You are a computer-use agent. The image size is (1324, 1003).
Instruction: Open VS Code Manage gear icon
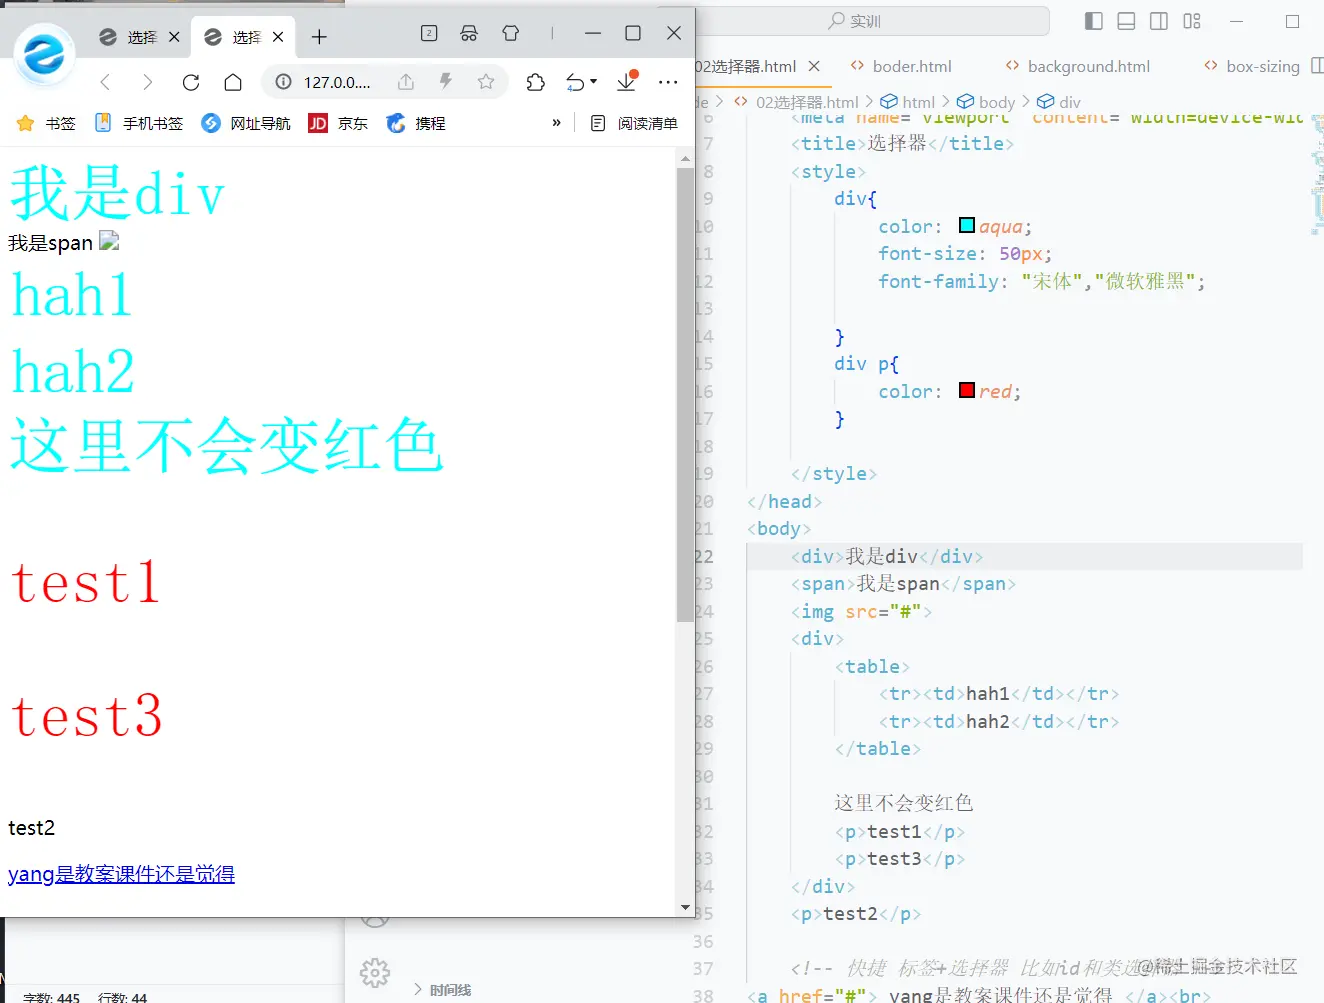[x=375, y=972]
